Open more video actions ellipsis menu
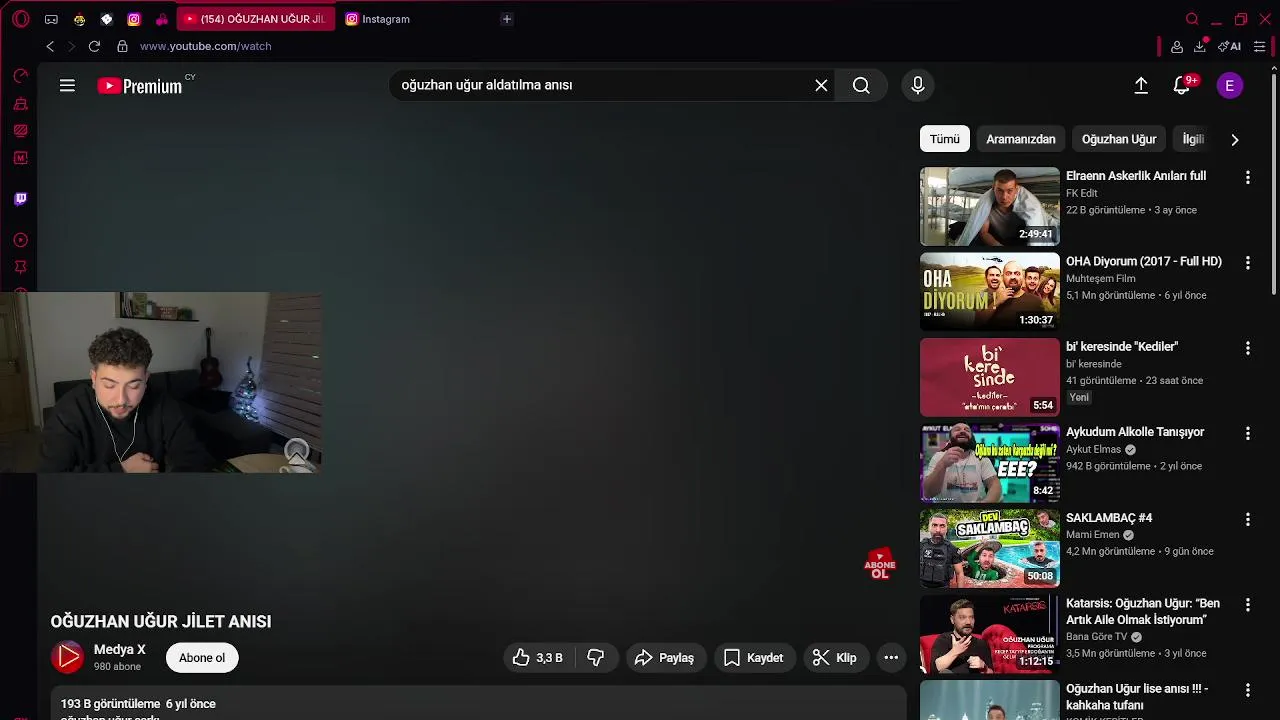 pyautogui.click(x=891, y=658)
